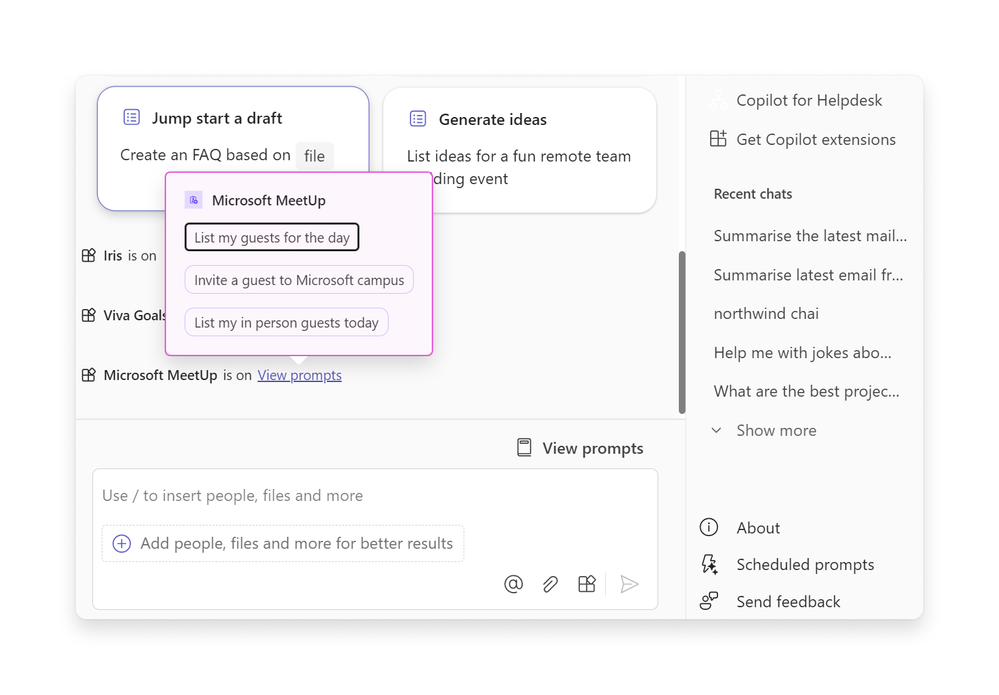999x695 pixels.
Task: Click the chat area vertical scrollbar
Action: pos(682,332)
